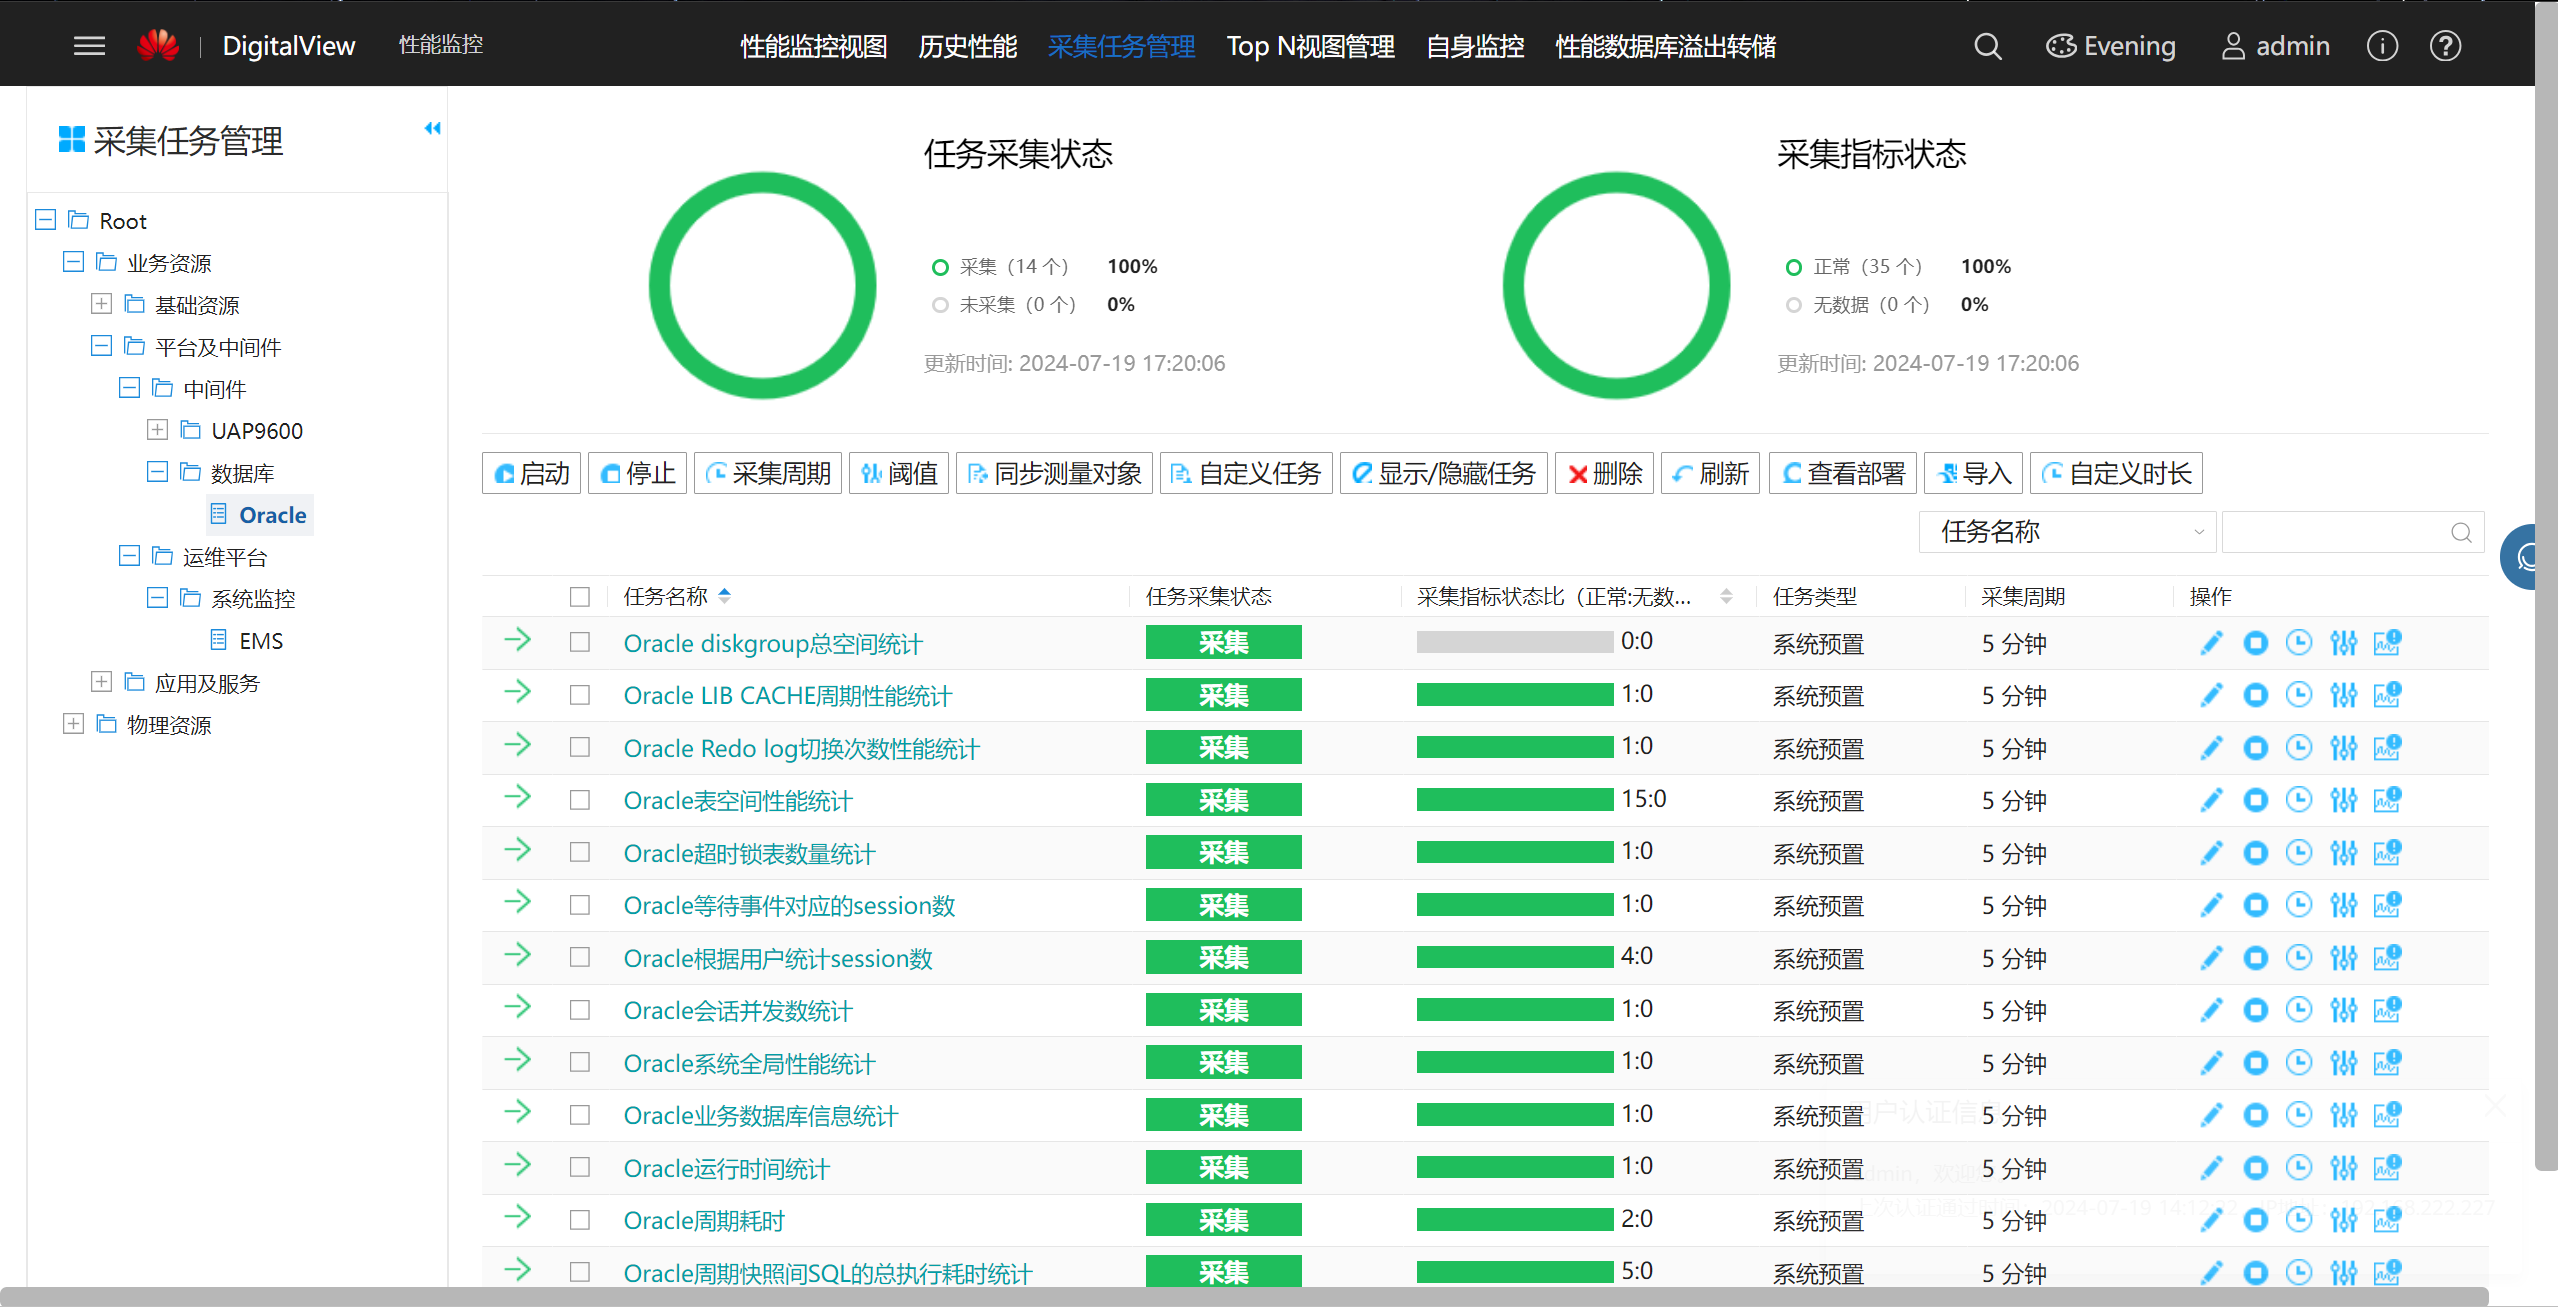
Task: Click the 任务采集状态 donut chart
Action: (762, 285)
